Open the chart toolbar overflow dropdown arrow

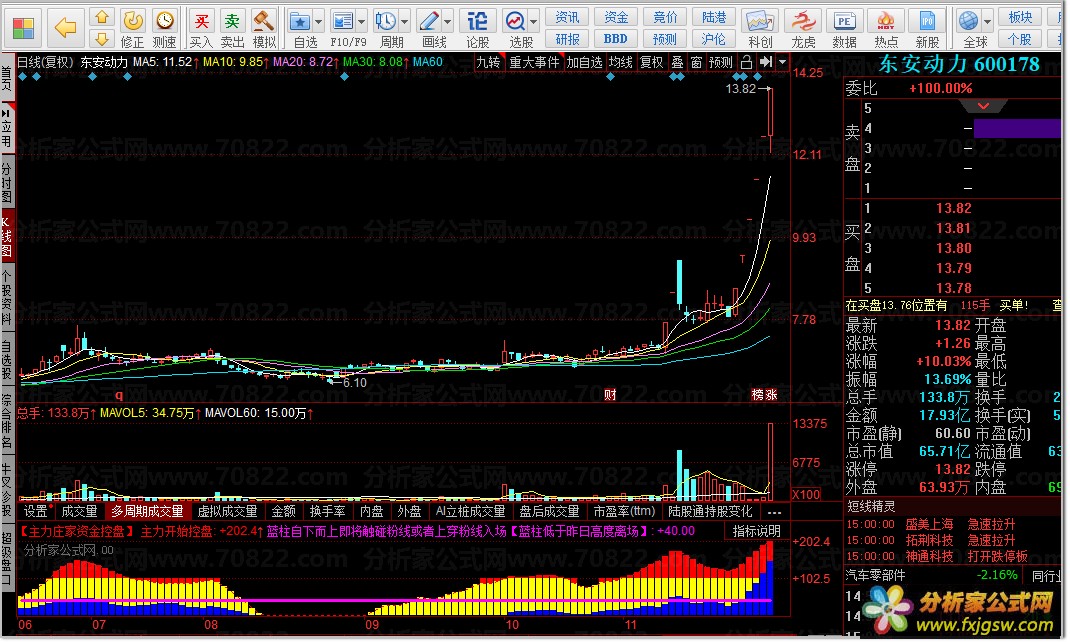(782, 63)
